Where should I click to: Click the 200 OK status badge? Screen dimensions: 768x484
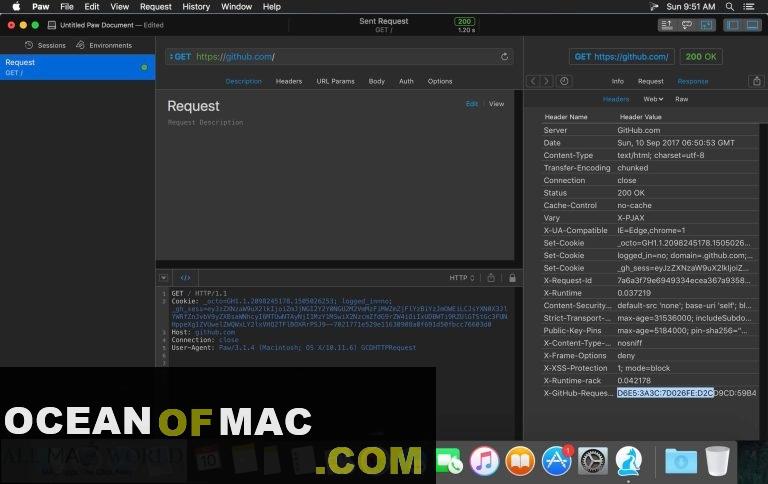click(701, 57)
